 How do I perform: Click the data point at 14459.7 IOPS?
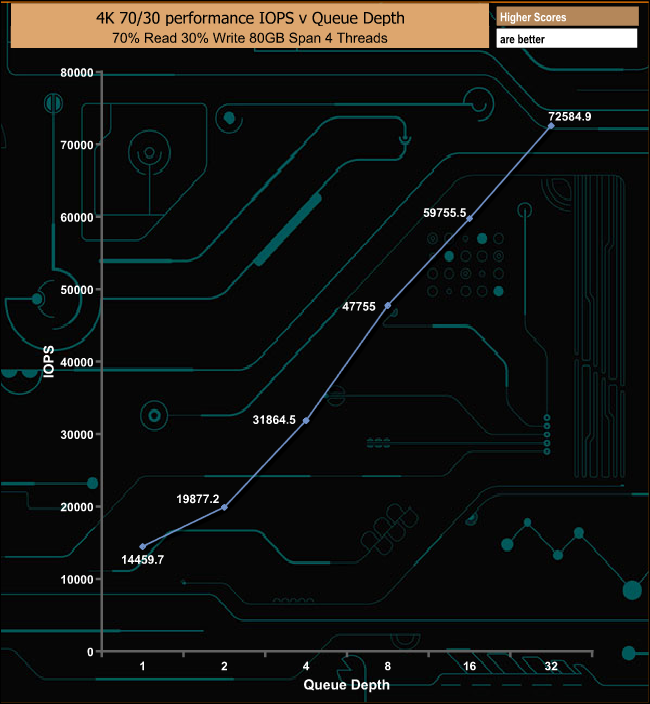143,547
